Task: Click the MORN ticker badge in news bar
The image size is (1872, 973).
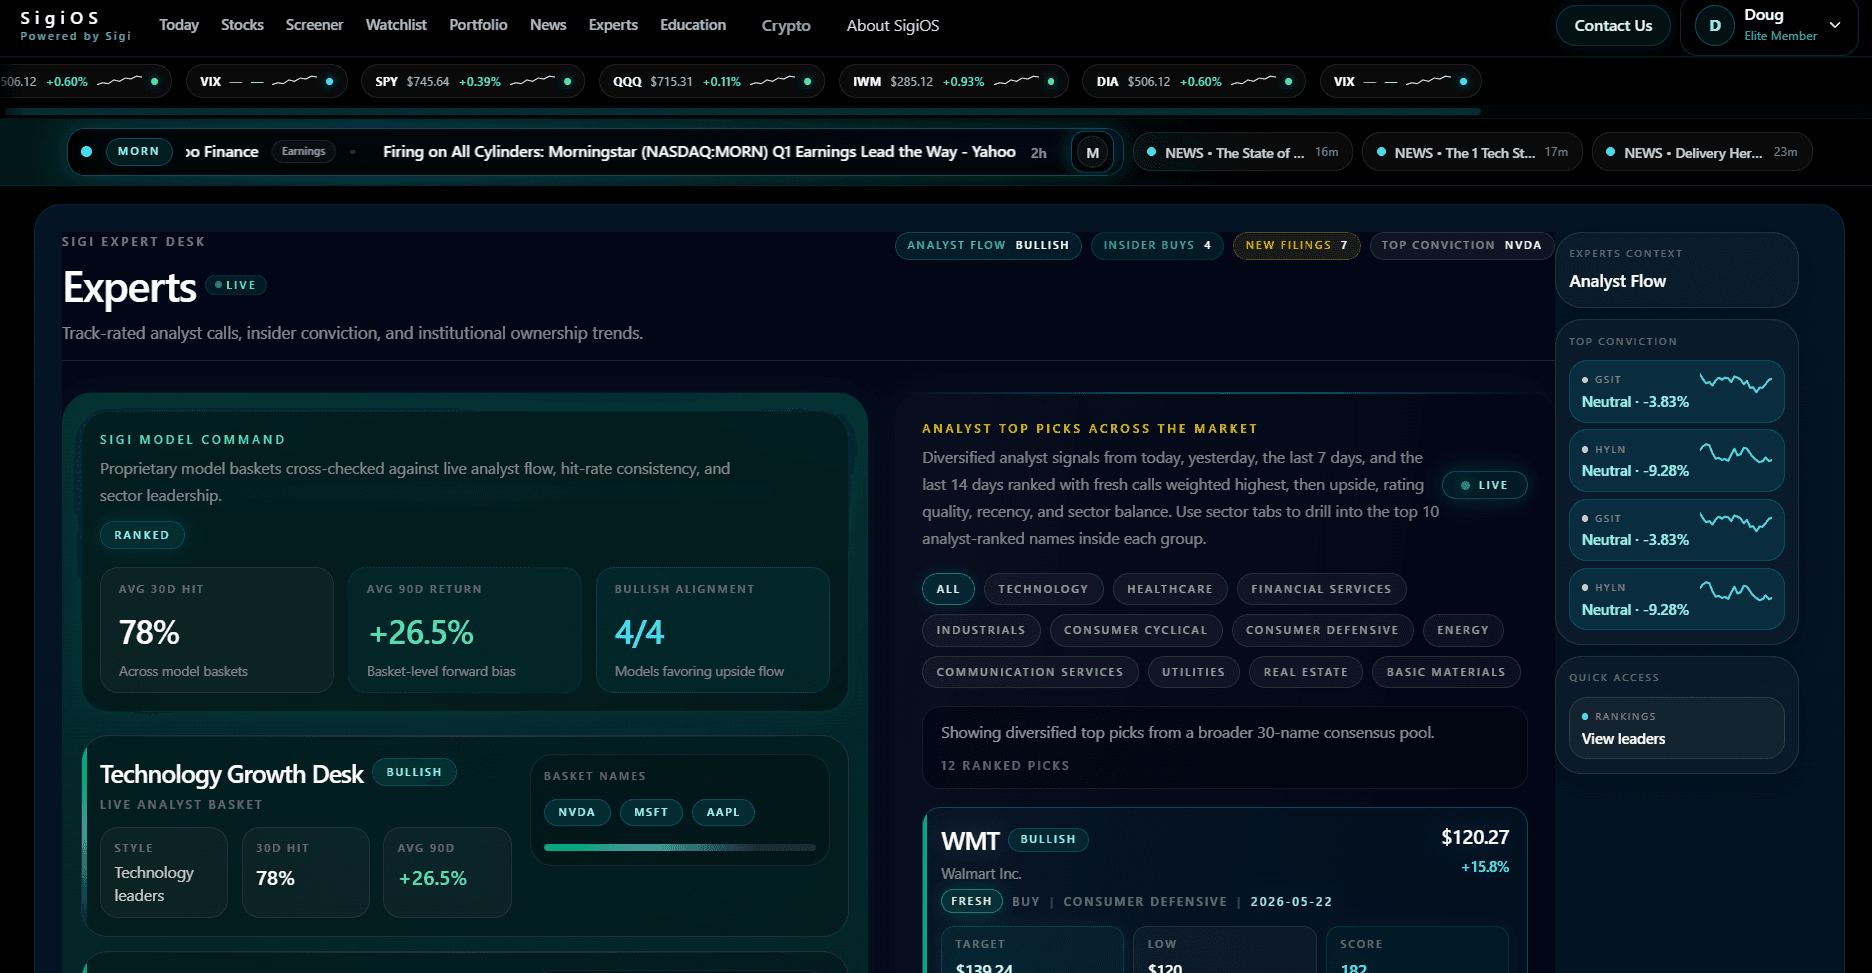Action: (138, 152)
